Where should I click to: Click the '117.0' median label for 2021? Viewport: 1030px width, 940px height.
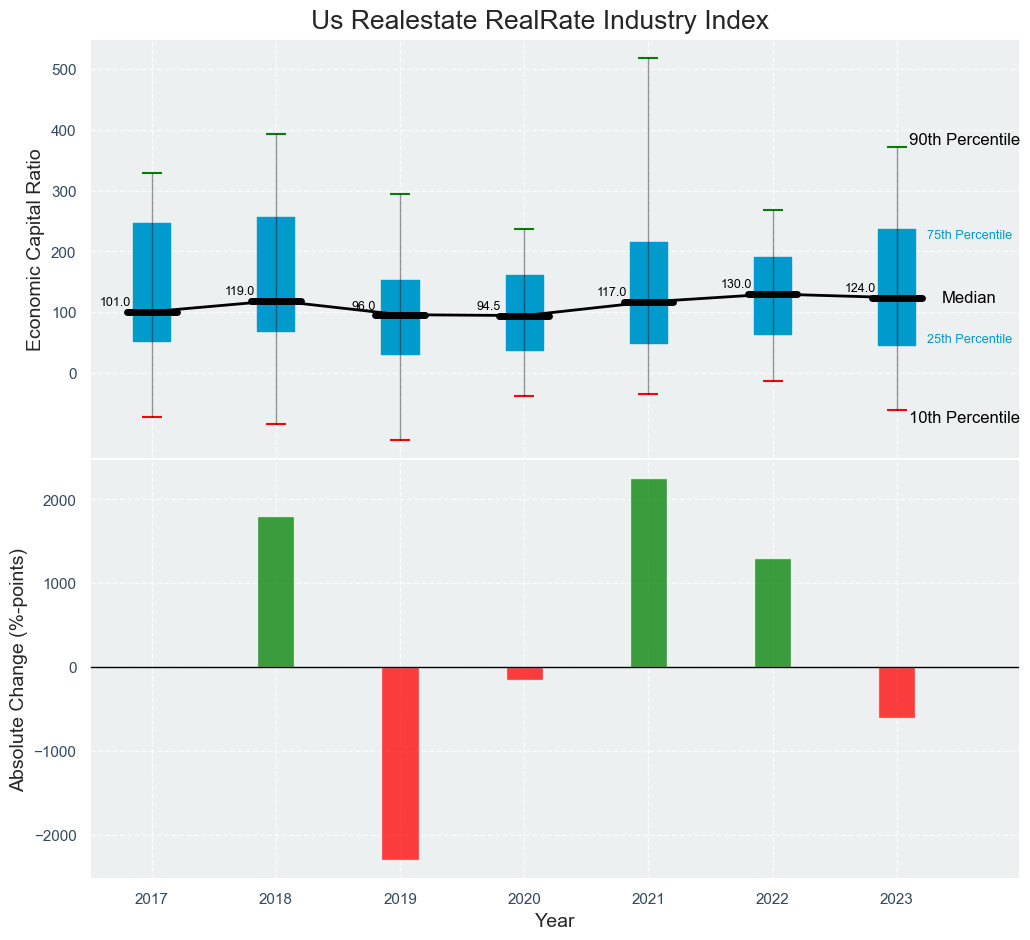(x=612, y=292)
